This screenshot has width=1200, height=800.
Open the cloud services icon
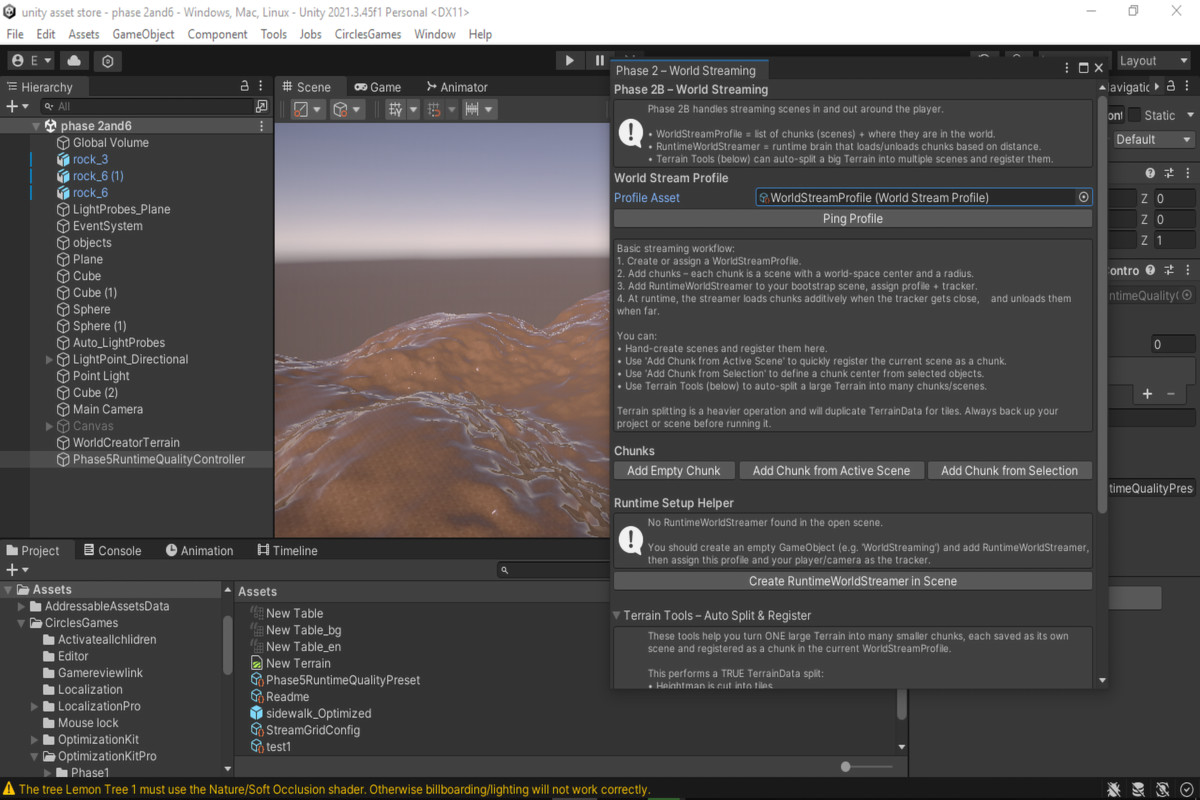point(75,61)
